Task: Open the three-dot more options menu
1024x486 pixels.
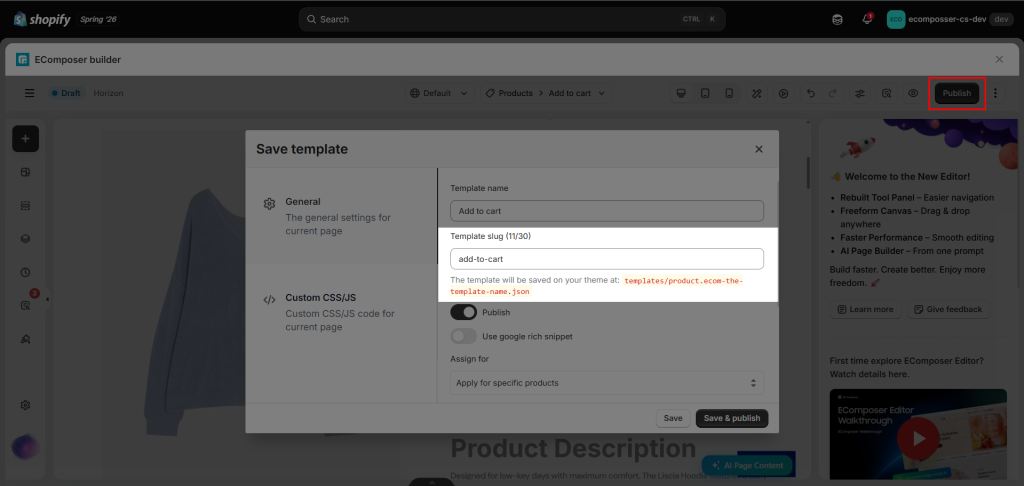Action: (995, 93)
